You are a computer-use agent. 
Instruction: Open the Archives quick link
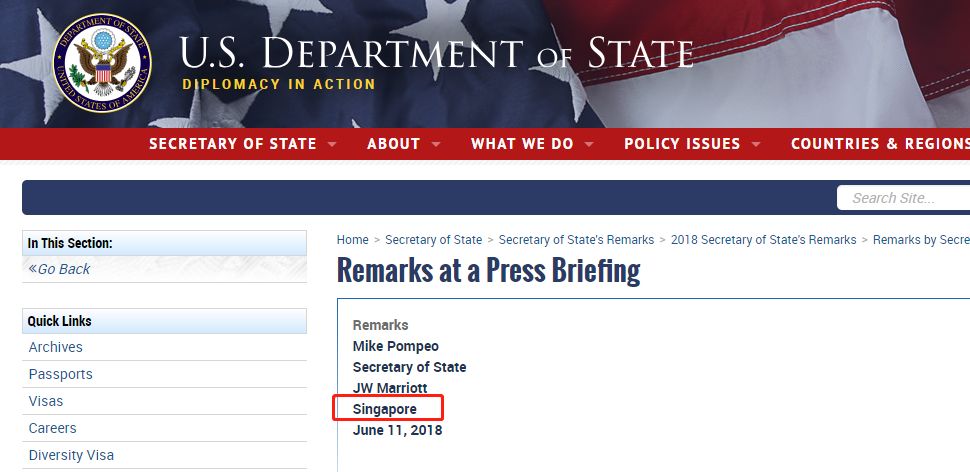click(56, 347)
